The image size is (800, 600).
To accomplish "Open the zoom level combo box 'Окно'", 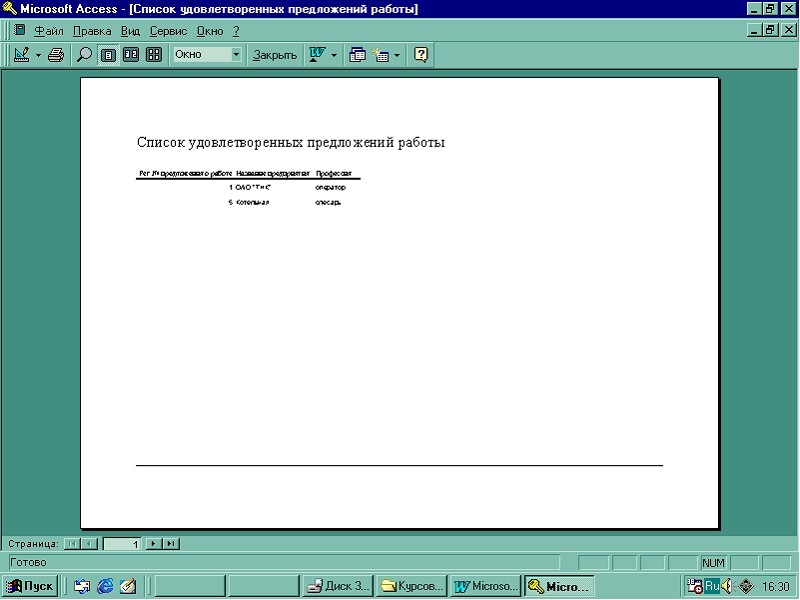I will (x=207, y=54).
